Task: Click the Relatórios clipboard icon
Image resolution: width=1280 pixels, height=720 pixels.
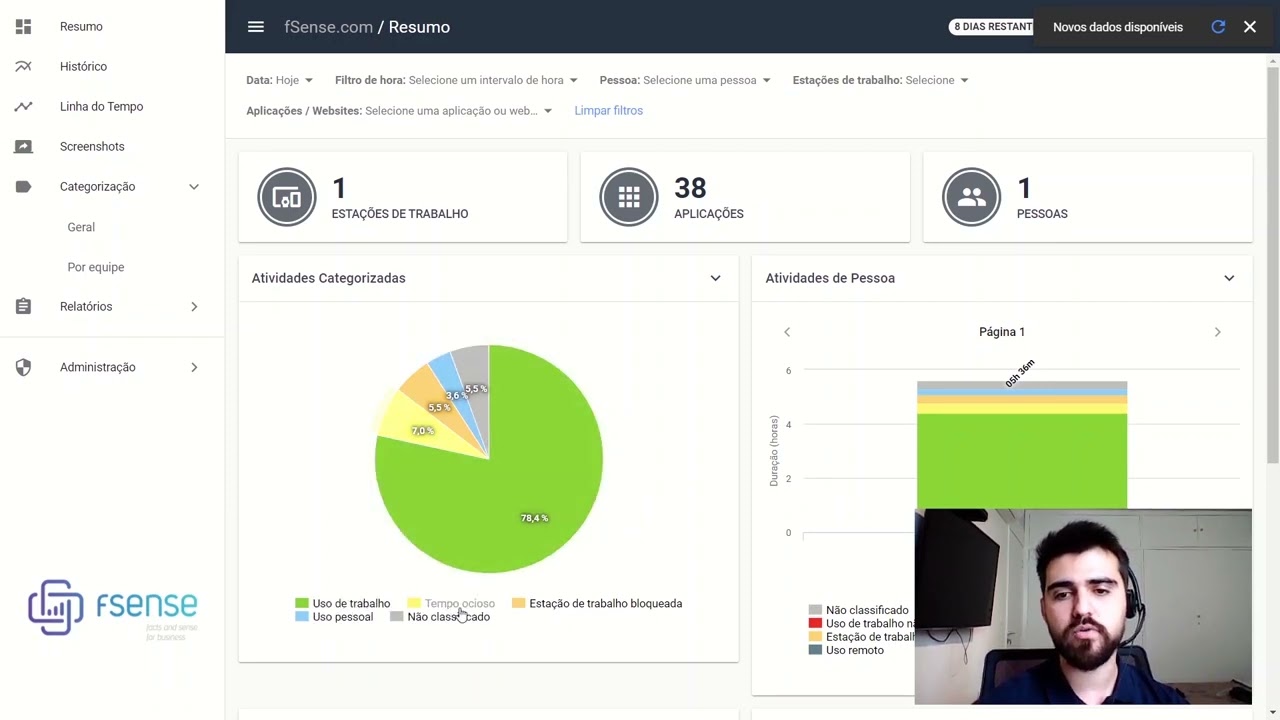Action: pos(23,306)
